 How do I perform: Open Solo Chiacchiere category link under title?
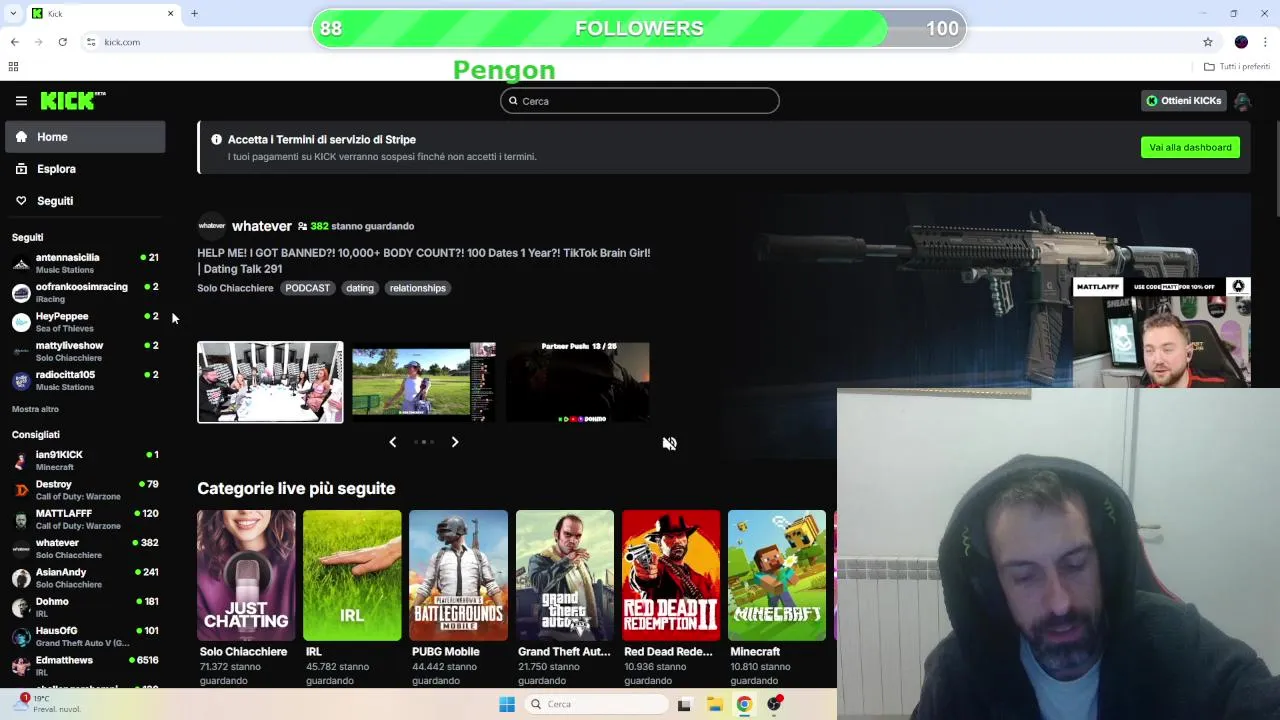click(x=235, y=288)
